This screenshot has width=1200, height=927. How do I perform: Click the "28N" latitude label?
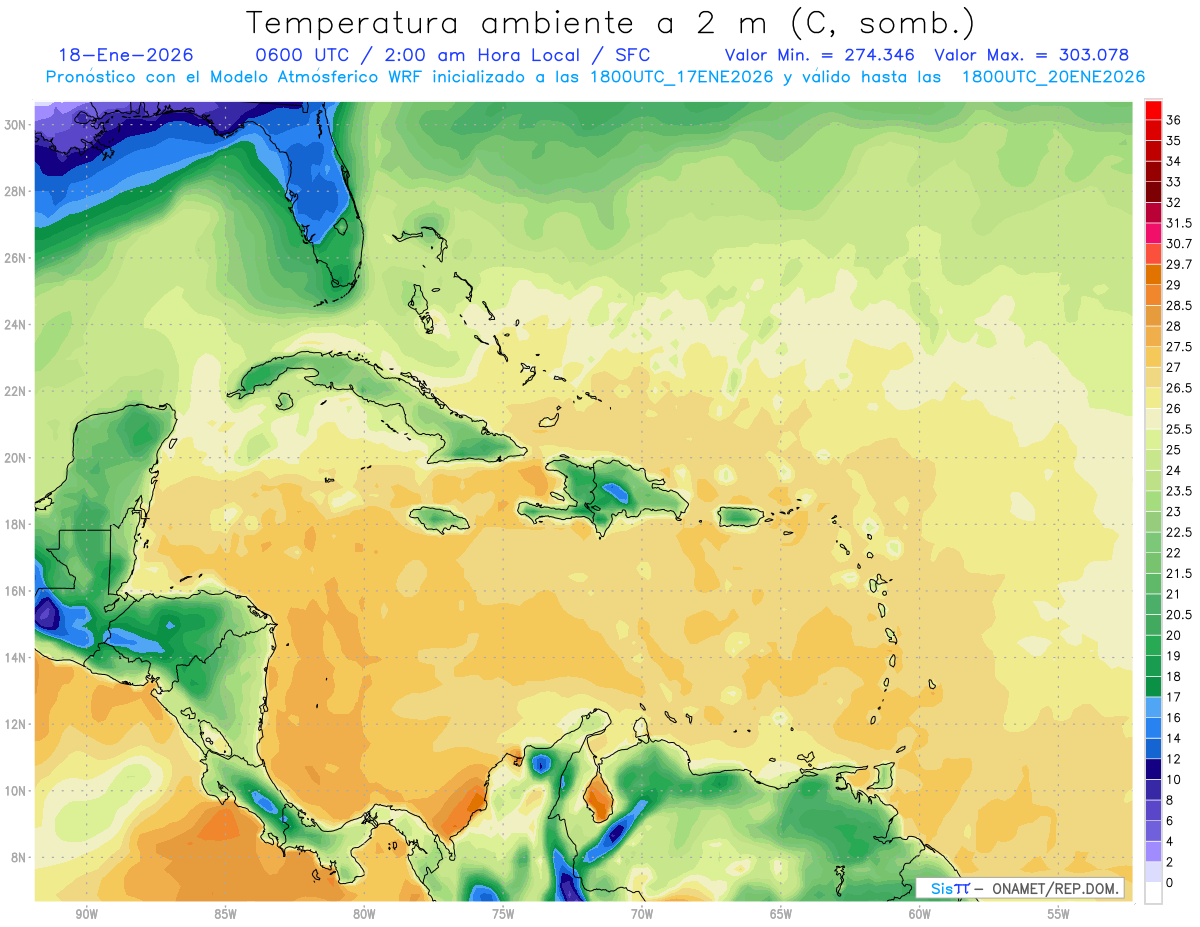coord(16,191)
